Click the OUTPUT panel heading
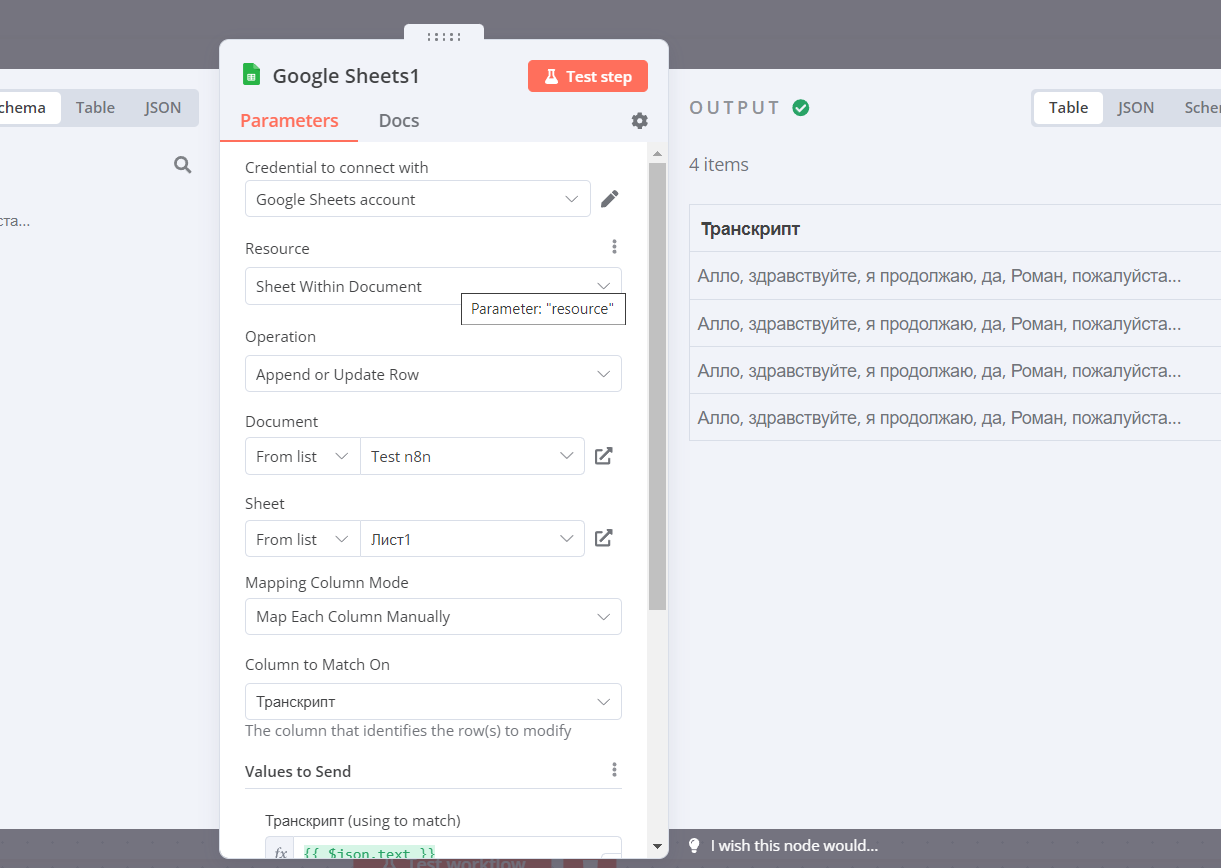This screenshot has width=1221, height=868. (734, 108)
